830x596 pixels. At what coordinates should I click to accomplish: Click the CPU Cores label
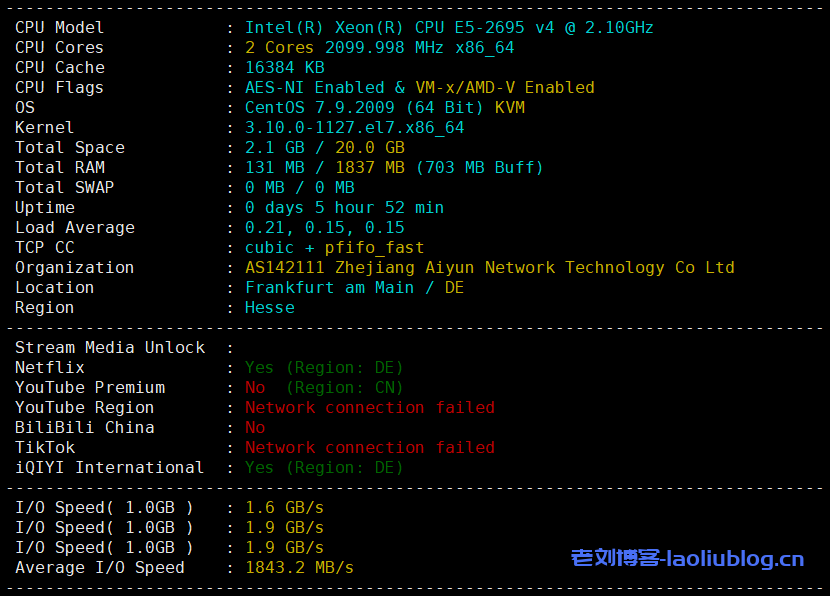click(59, 48)
